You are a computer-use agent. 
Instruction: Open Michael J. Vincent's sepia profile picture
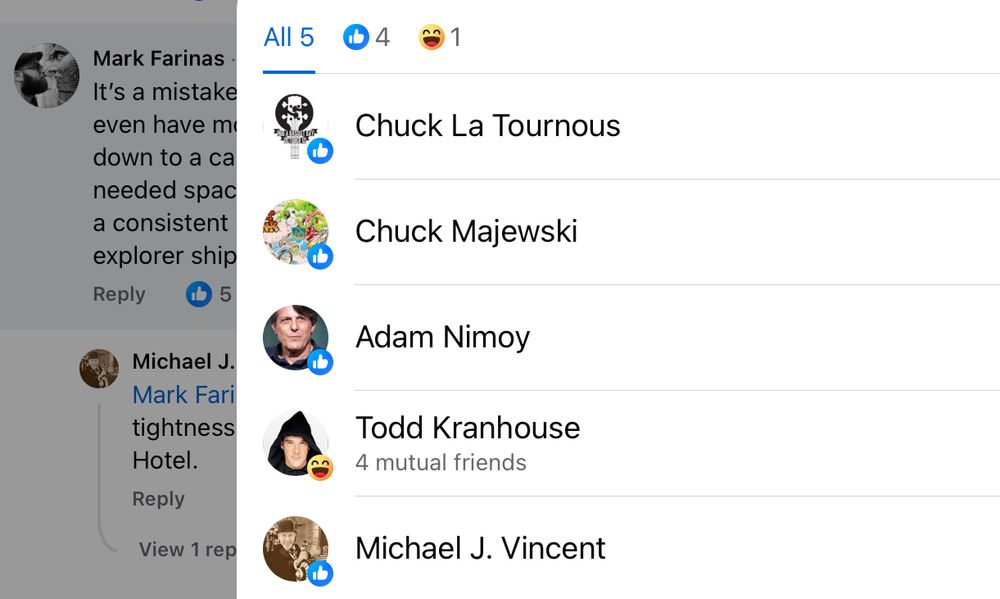tap(295, 549)
